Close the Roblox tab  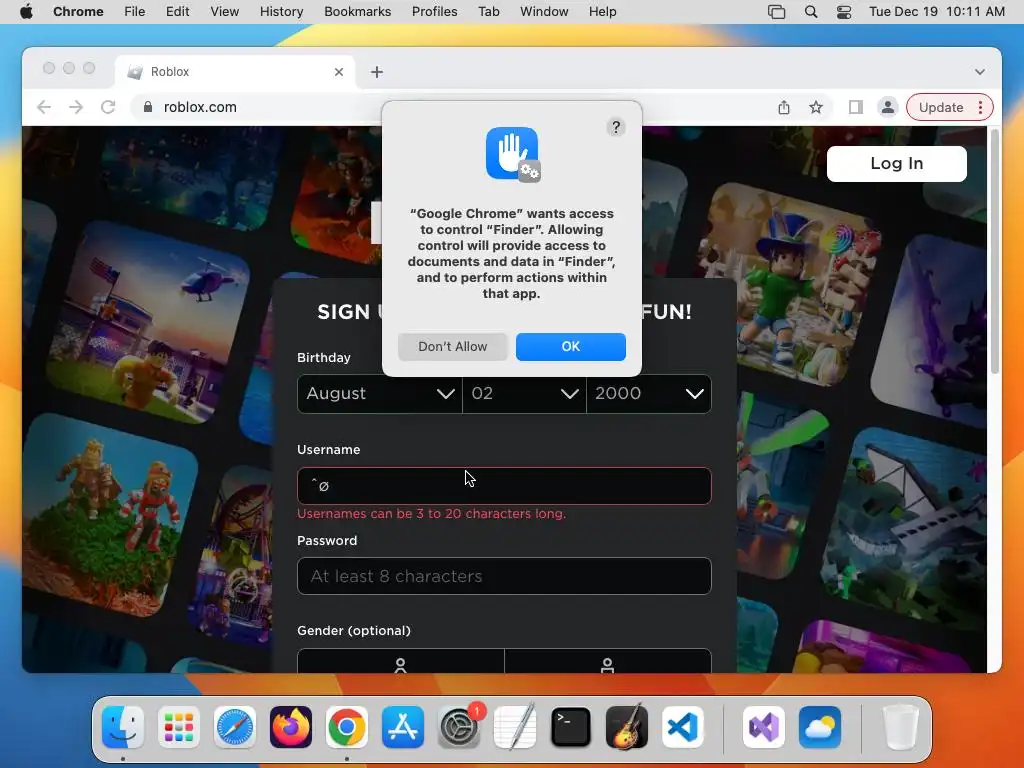[339, 72]
